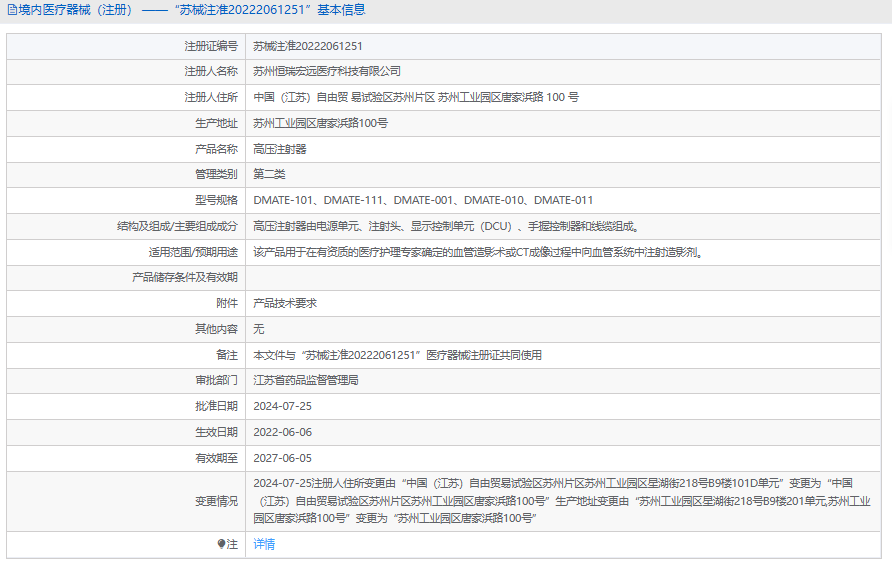
Task: Click the 注册人名称 label
Action: (211, 72)
